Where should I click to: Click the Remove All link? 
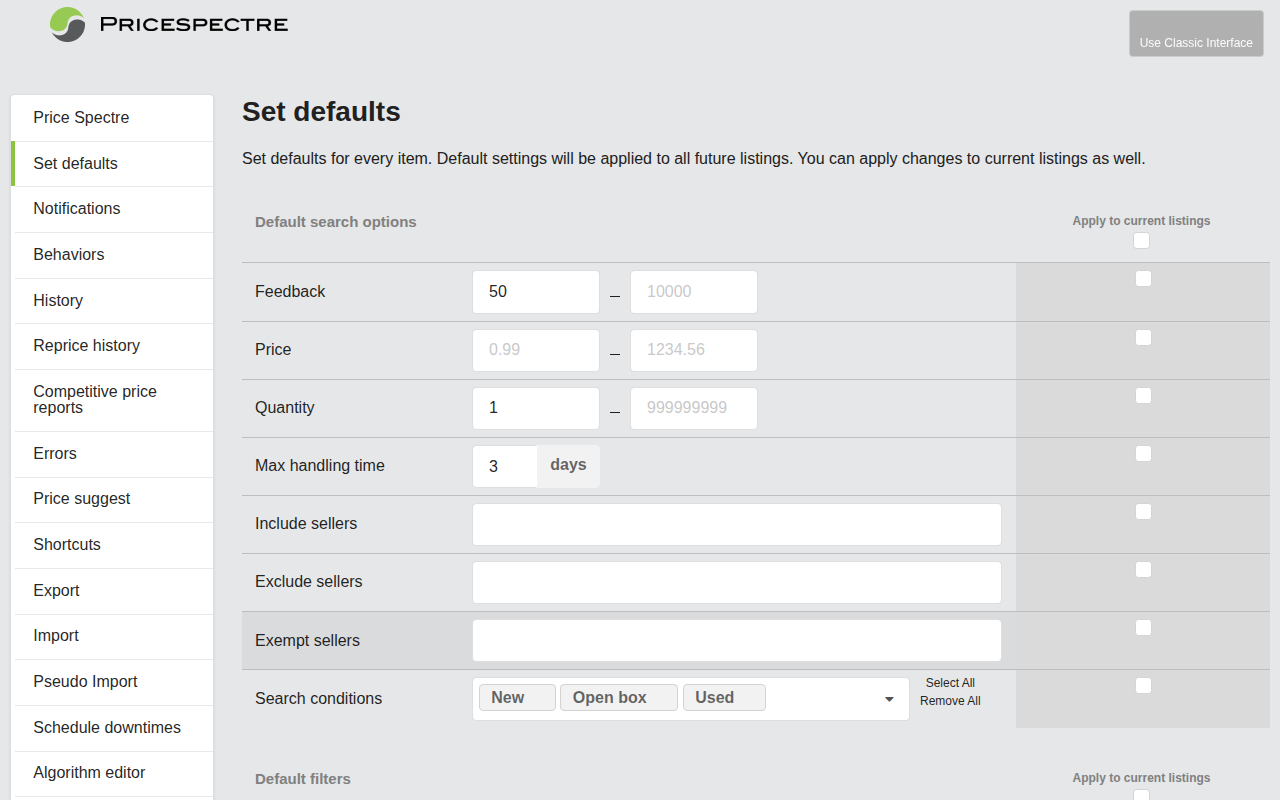tap(949, 701)
